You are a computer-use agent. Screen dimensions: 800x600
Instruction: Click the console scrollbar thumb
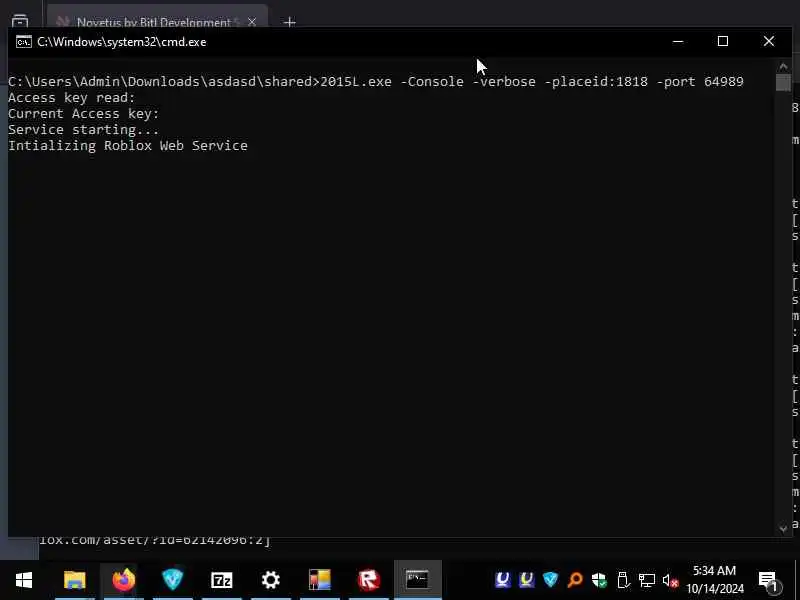click(x=783, y=82)
